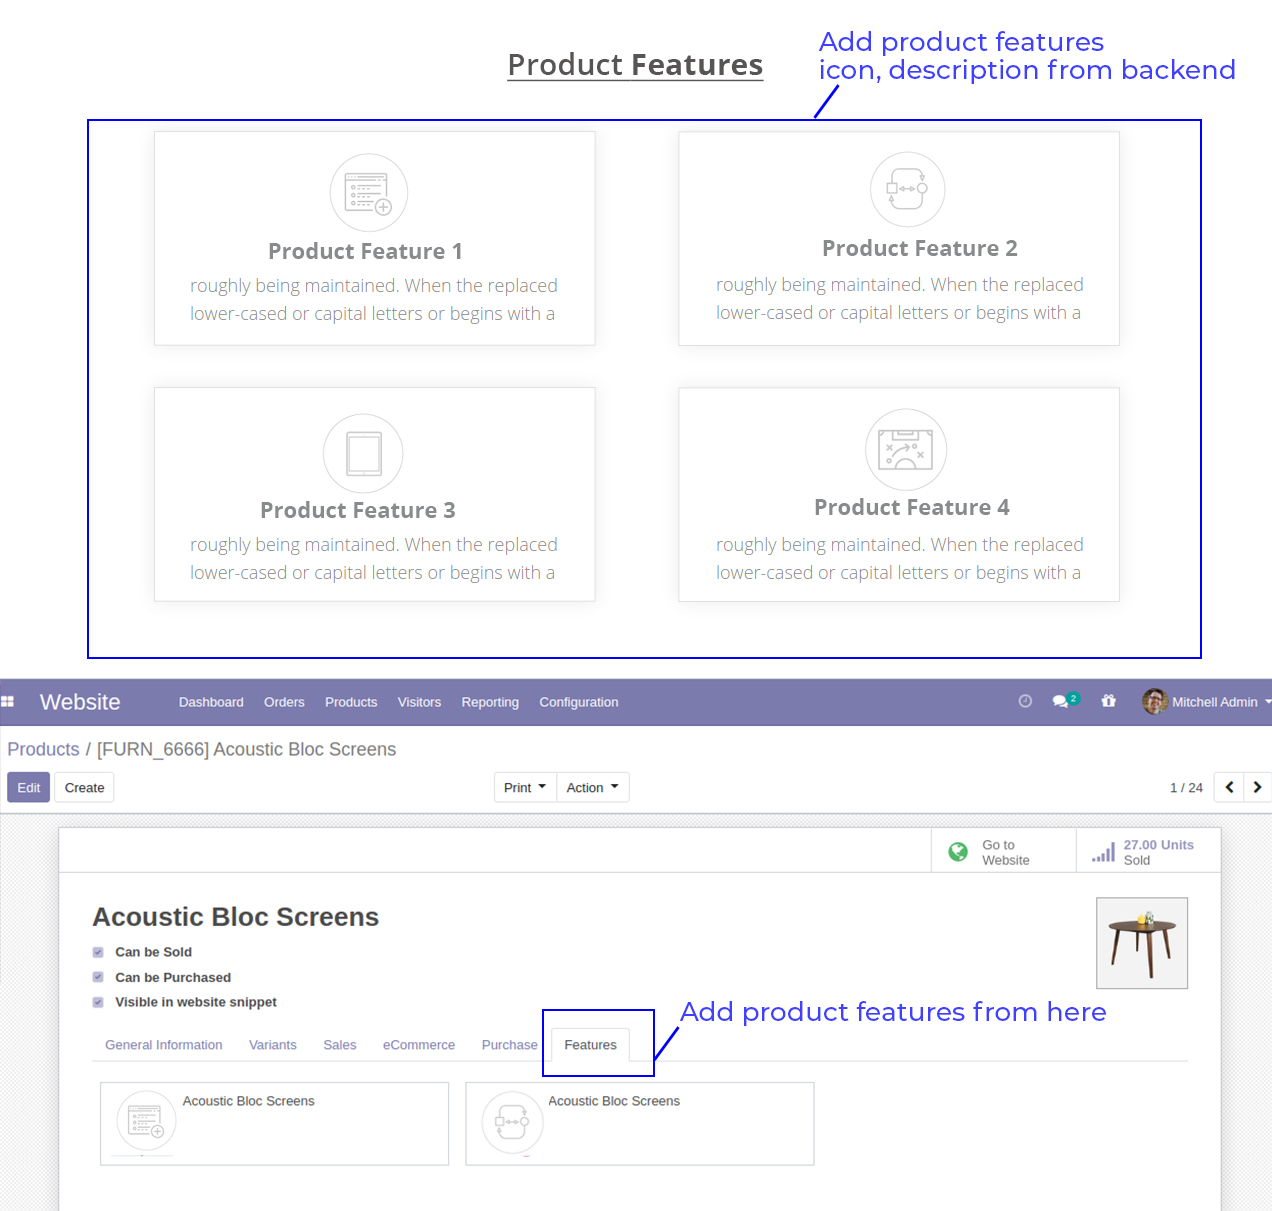Image resolution: width=1272 pixels, height=1211 pixels.
Task: Click the gift icon in navbar
Action: click(1108, 701)
